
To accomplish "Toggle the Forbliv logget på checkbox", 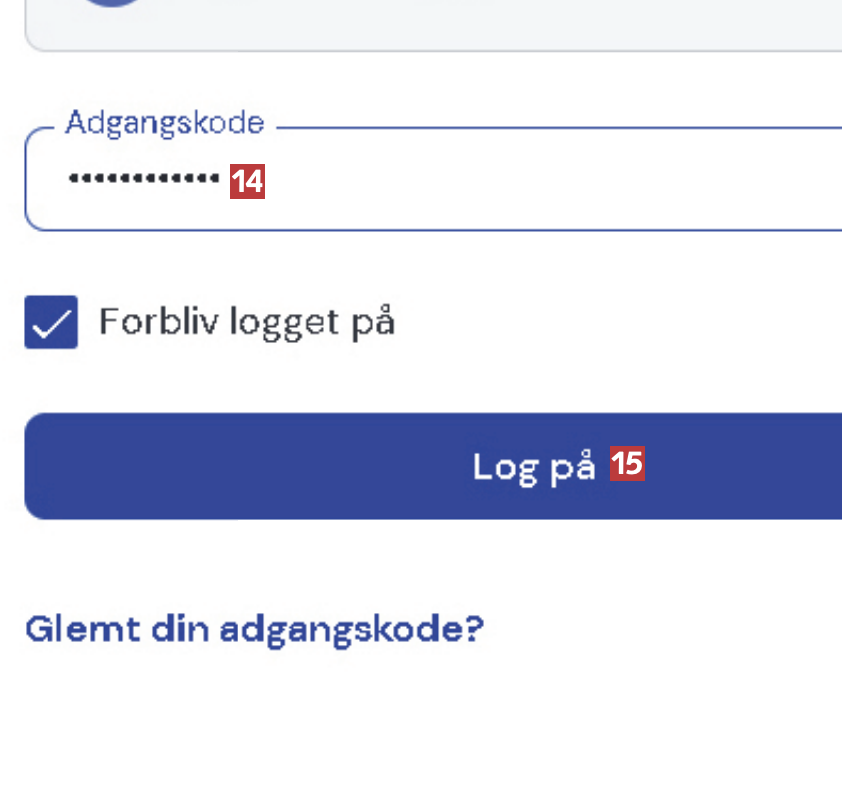I will click(51, 322).
